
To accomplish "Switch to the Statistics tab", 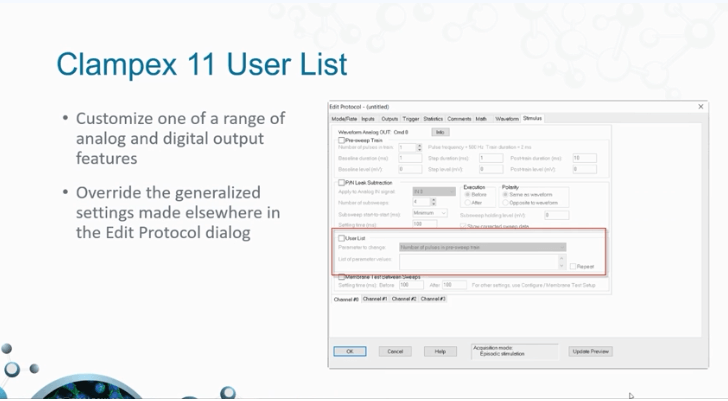I will 433,119.
